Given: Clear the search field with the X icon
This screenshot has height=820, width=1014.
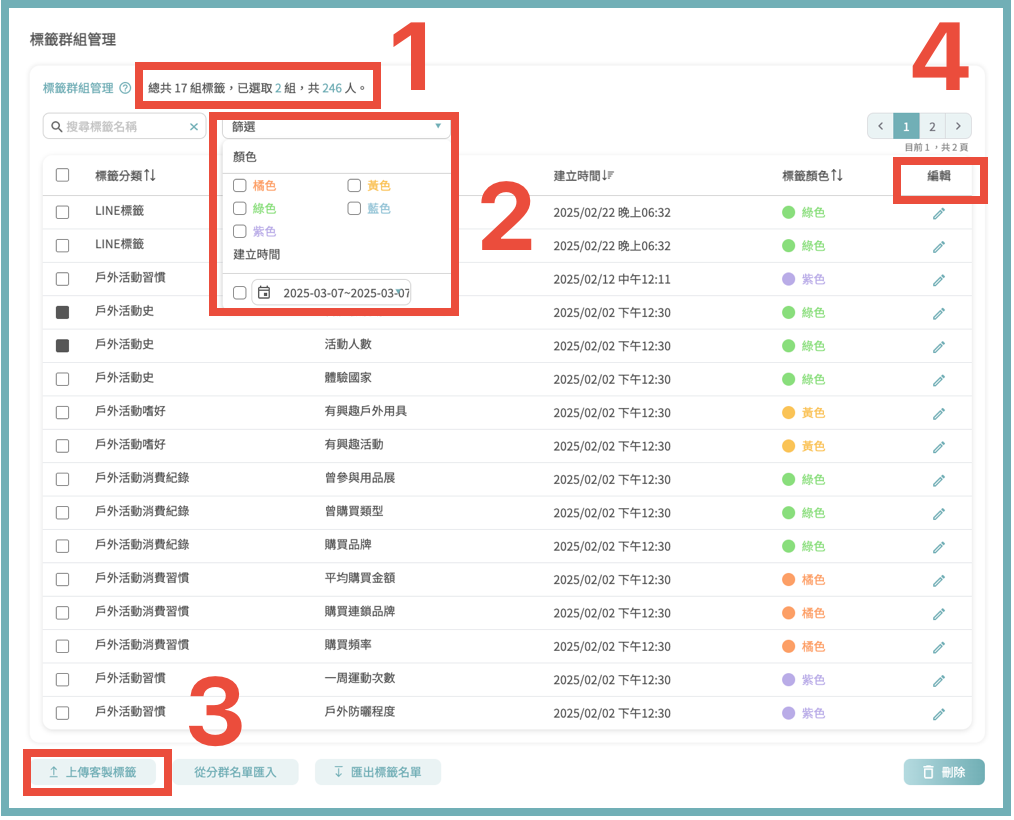Looking at the screenshot, I should (194, 127).
